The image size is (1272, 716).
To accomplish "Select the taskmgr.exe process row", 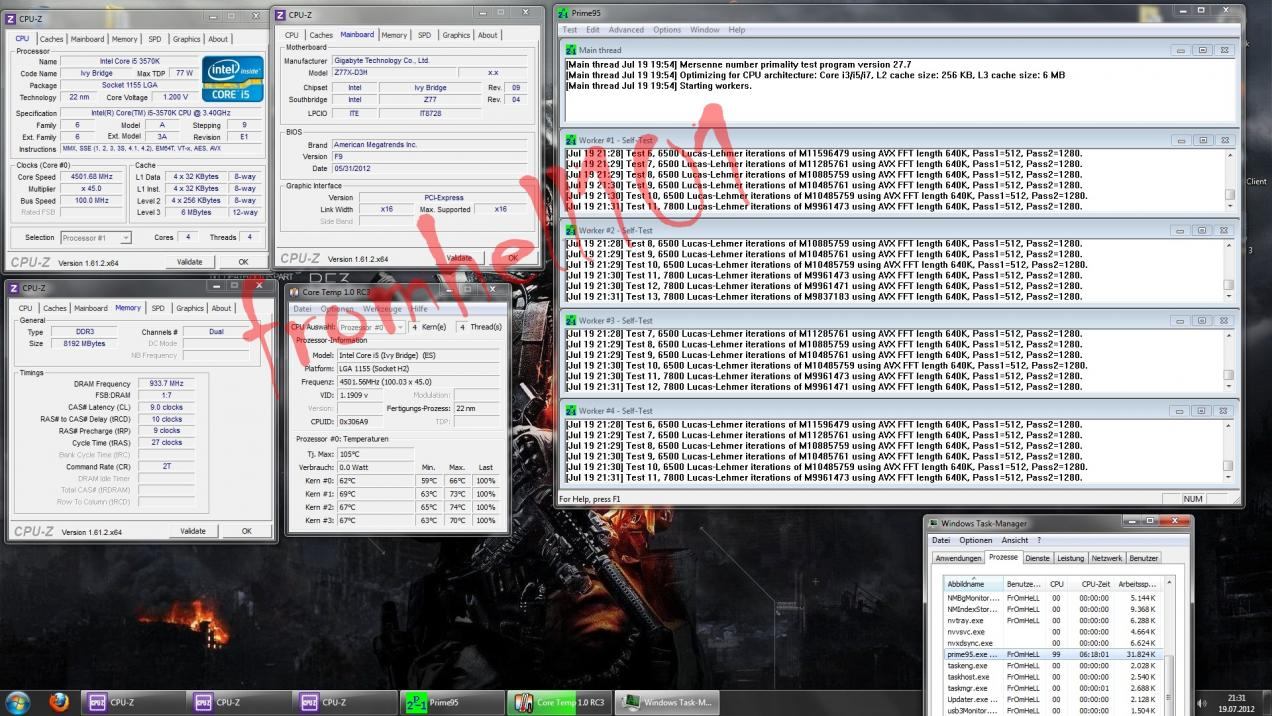I will [1052, 687].
